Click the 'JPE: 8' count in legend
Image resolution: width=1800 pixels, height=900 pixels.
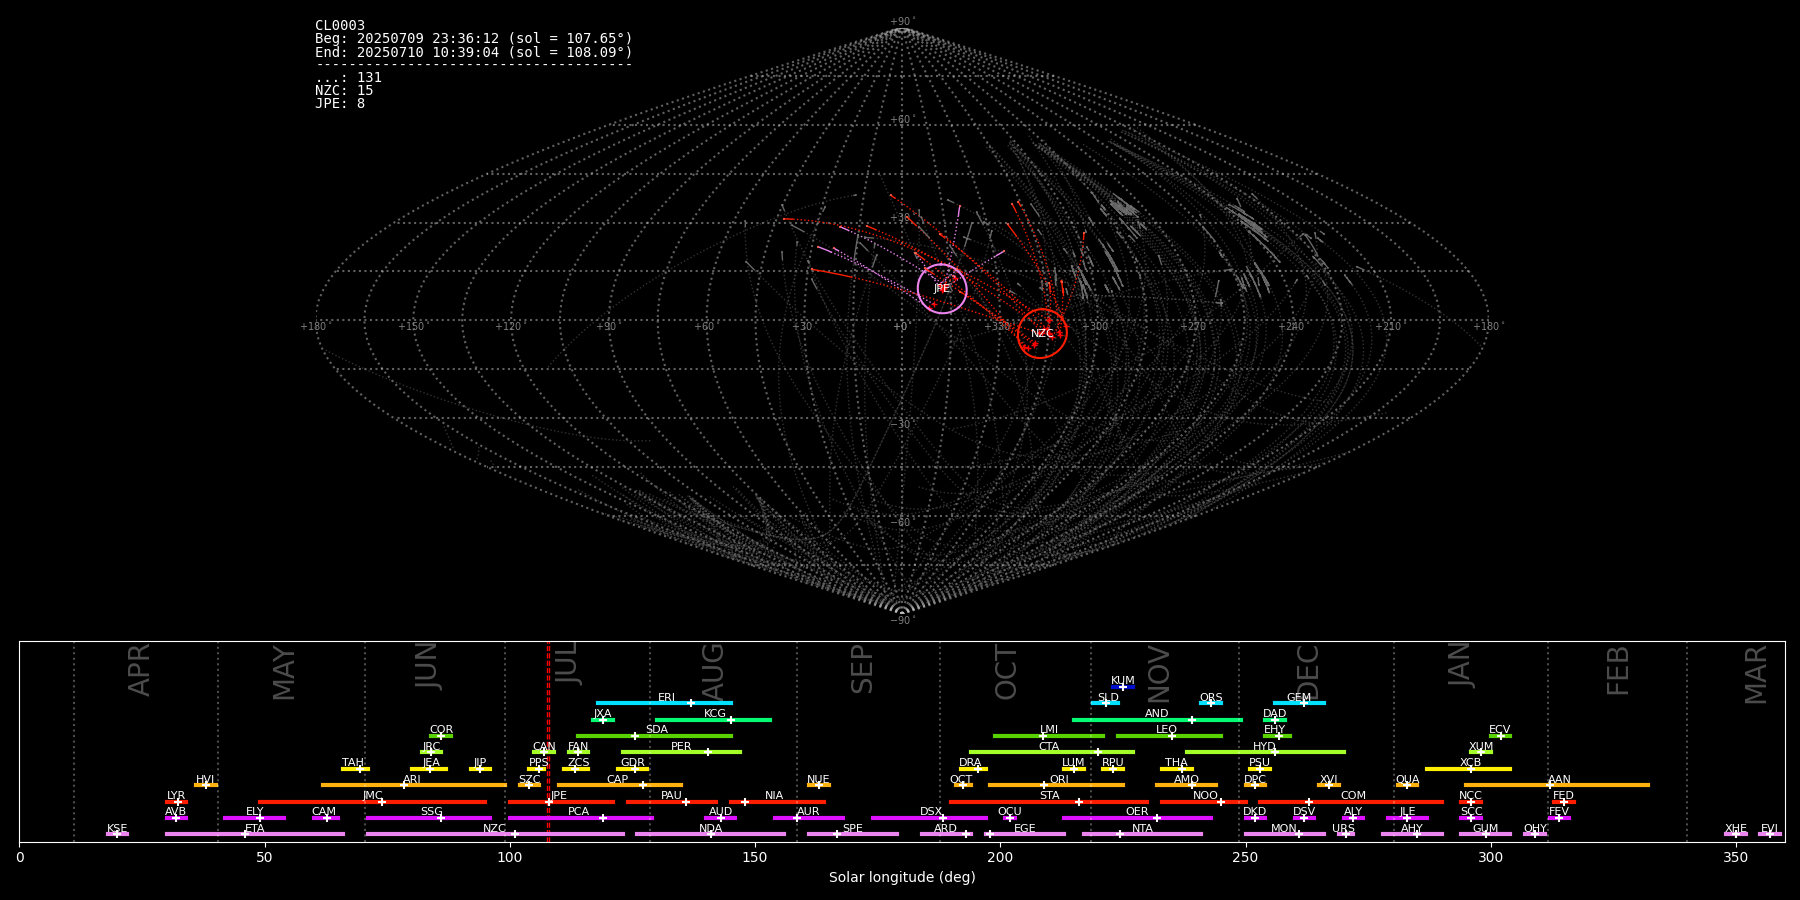pos(340,104)
